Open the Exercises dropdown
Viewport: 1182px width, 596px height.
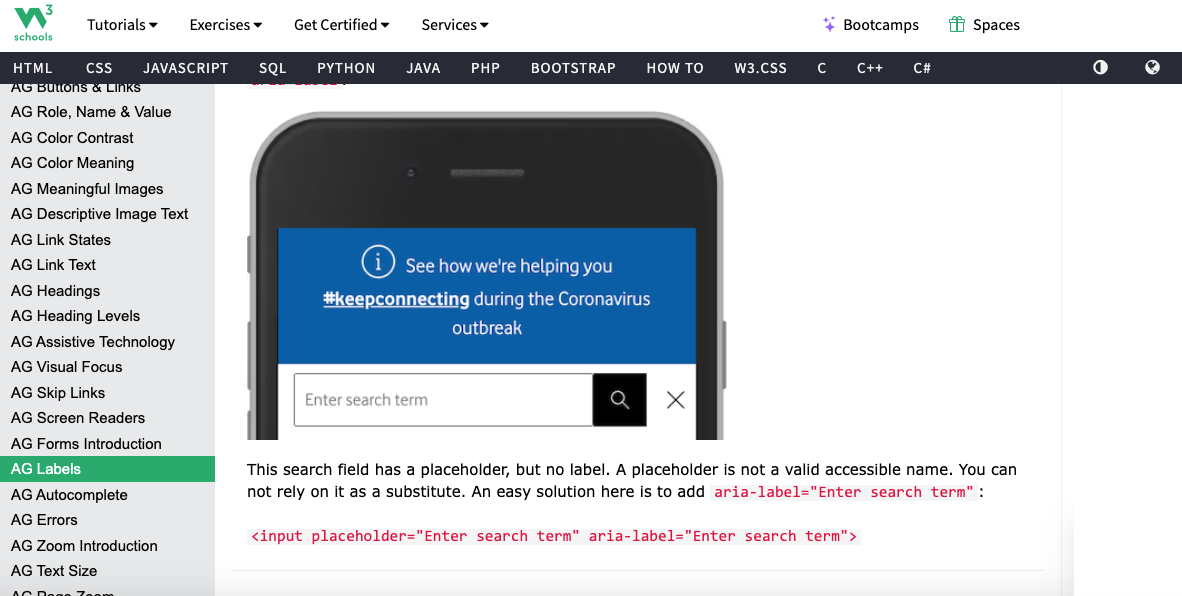click(x=225, y=24)
